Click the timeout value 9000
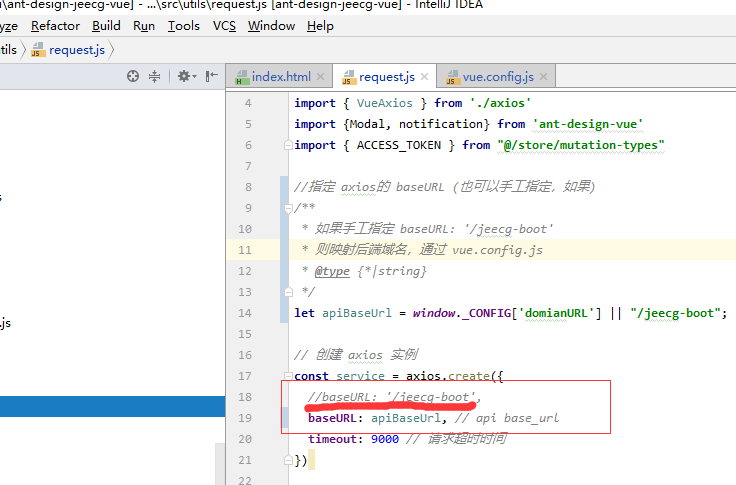This screenshot has height=485, width=736. pyautogui.click(x=385, y=439)
